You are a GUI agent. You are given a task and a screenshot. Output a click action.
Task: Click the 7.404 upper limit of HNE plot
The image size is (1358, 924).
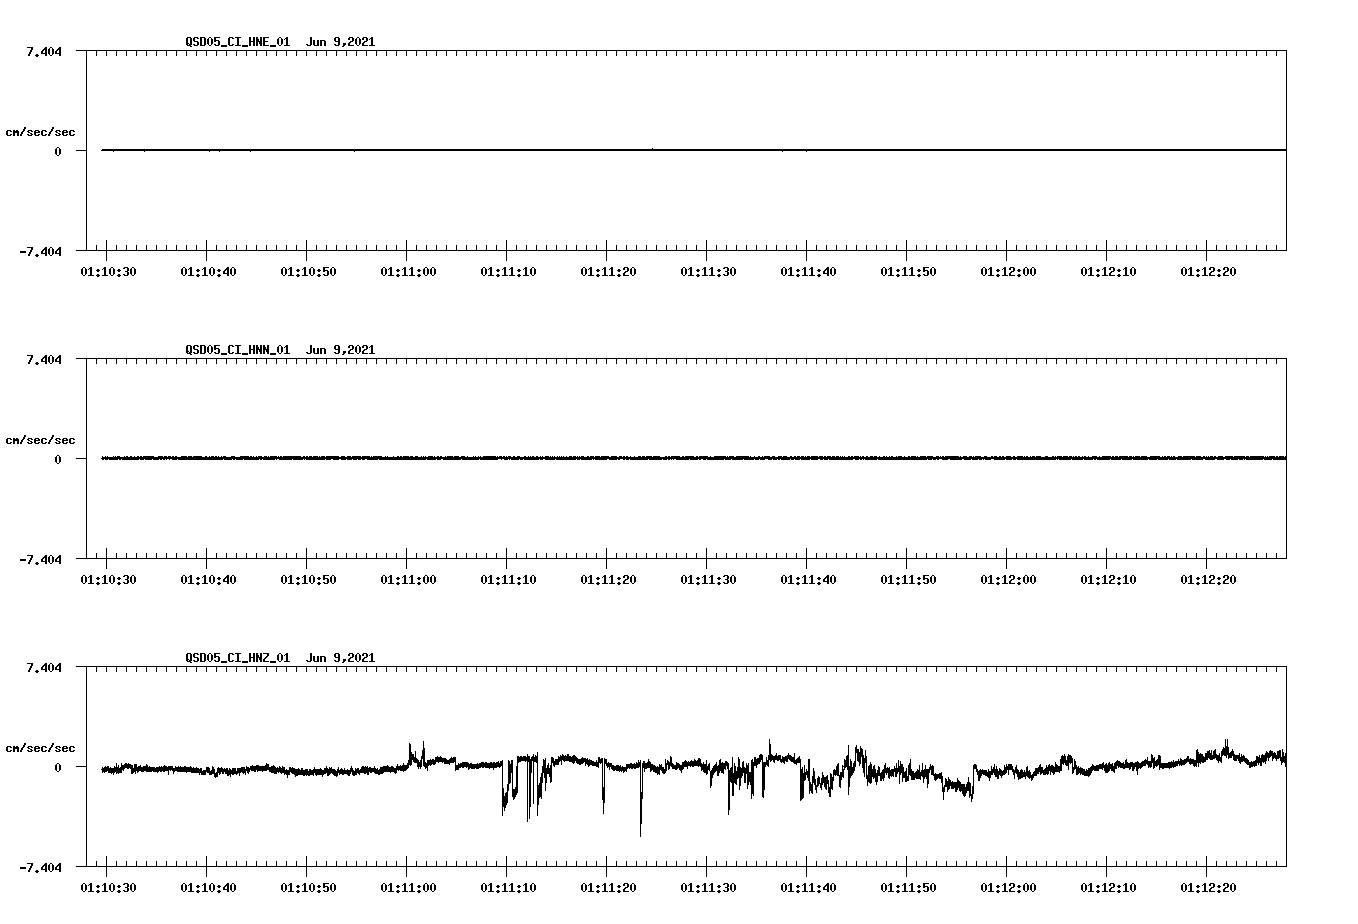tap(43, 52)
